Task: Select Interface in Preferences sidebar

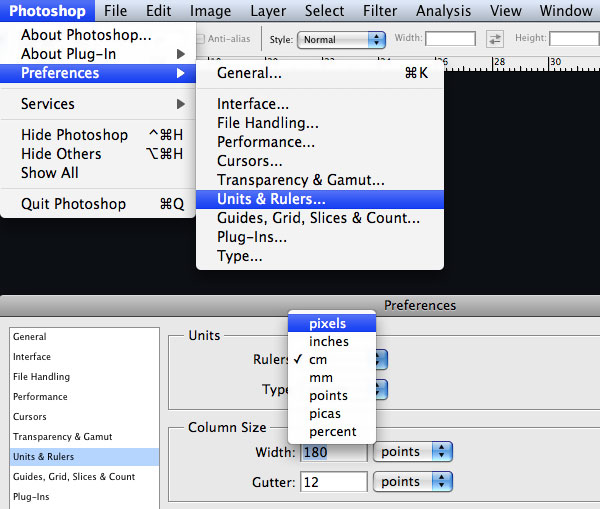Action: click(84, 357)
